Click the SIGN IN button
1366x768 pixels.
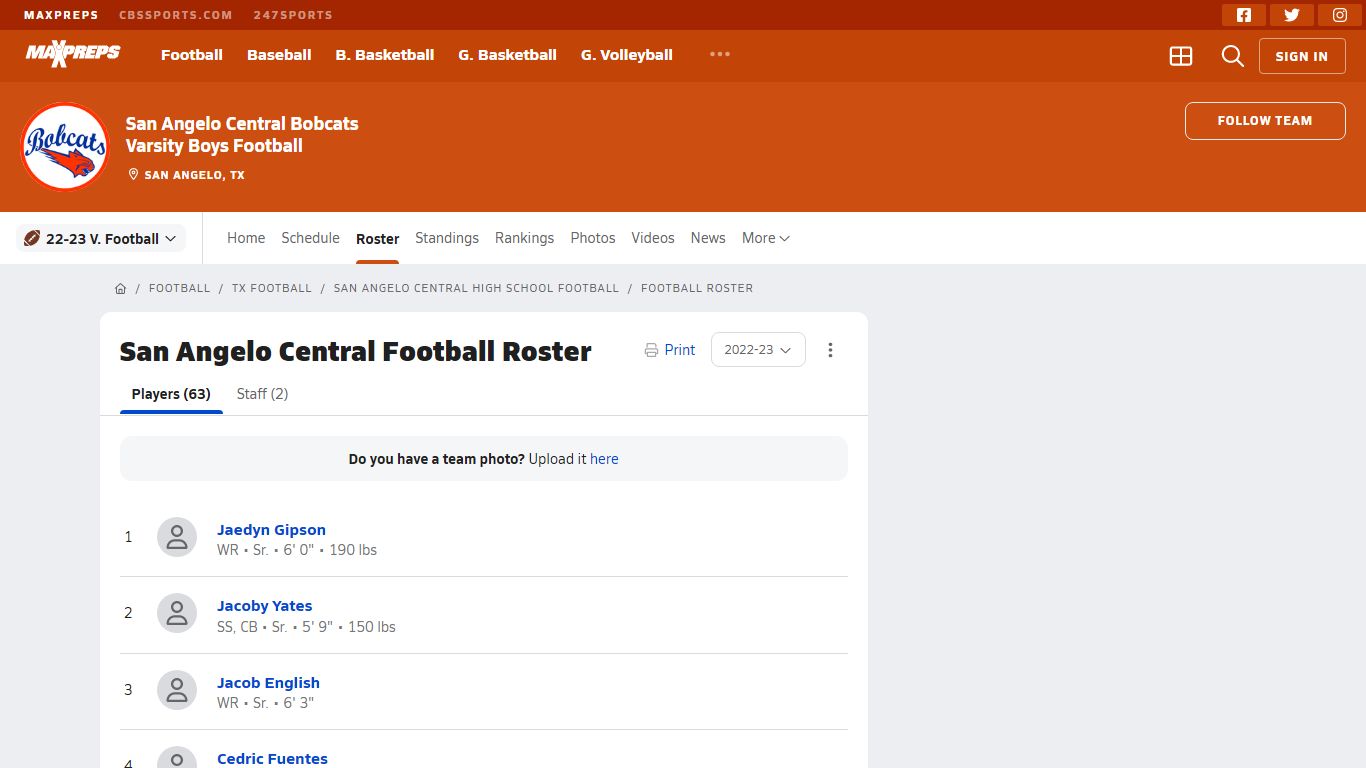click(x=1302, y=56)
